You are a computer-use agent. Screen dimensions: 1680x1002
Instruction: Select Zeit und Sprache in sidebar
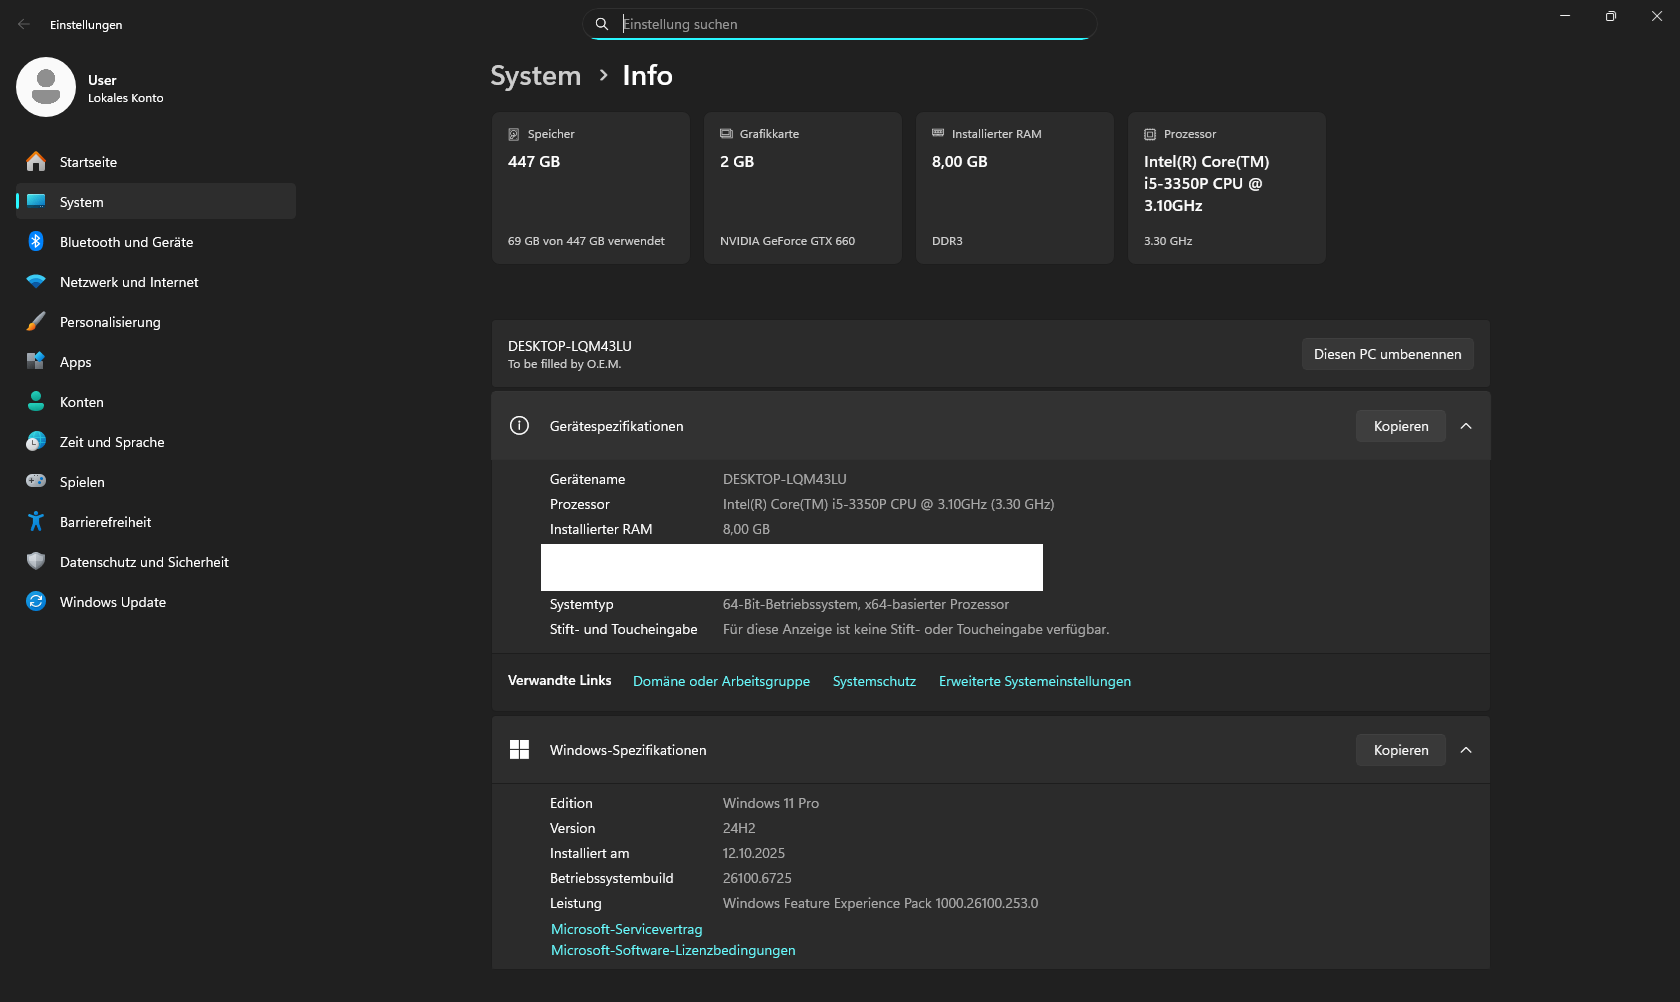(x=112, y=442)
